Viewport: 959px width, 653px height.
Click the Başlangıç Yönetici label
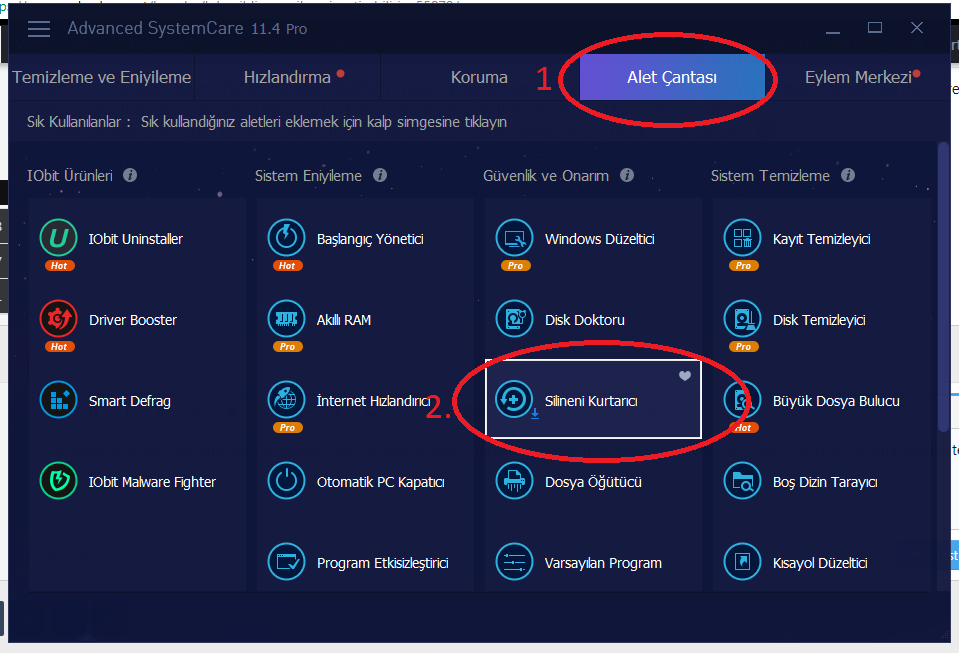[x=370, y=239]
